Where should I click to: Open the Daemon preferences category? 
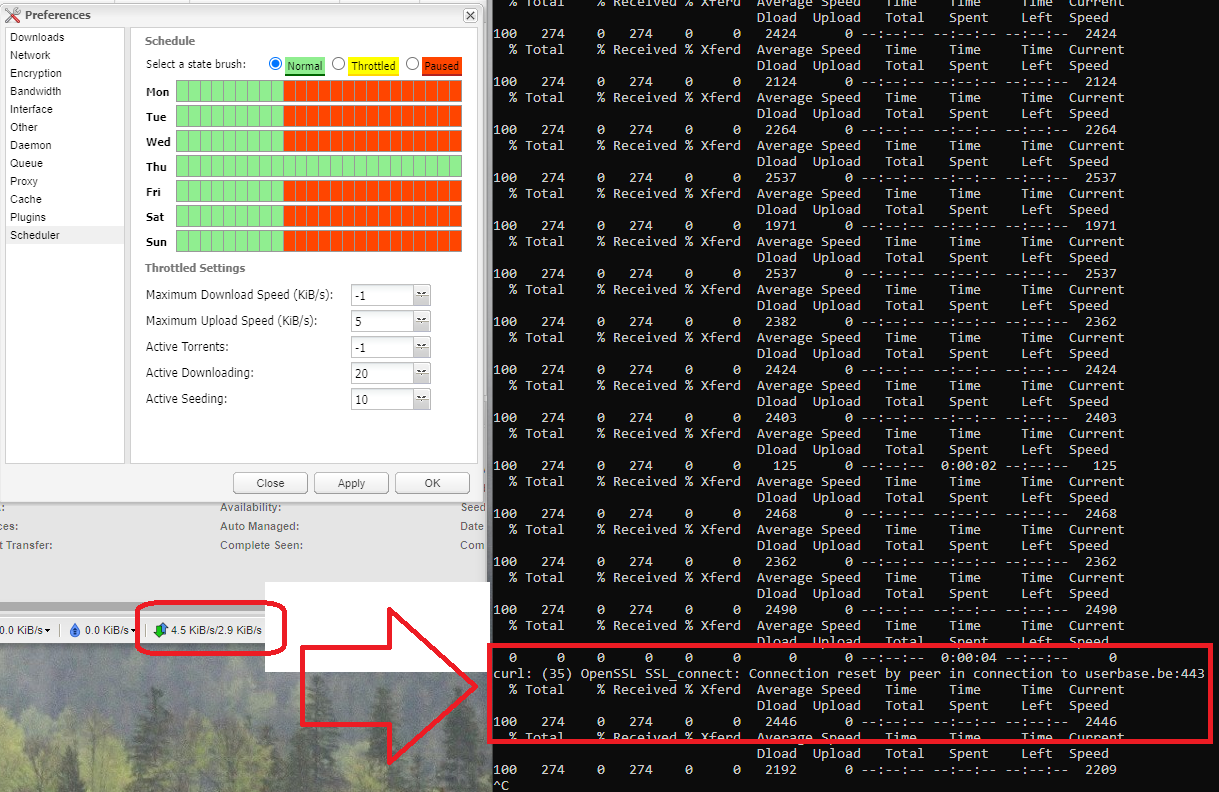pyautogui.click(x=31, y=145)
